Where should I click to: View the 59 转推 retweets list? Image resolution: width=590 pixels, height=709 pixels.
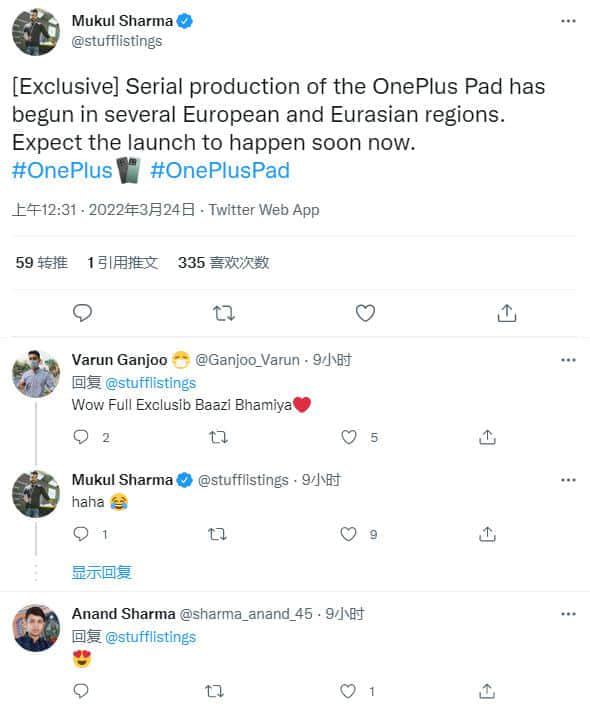tap(42, 262)
